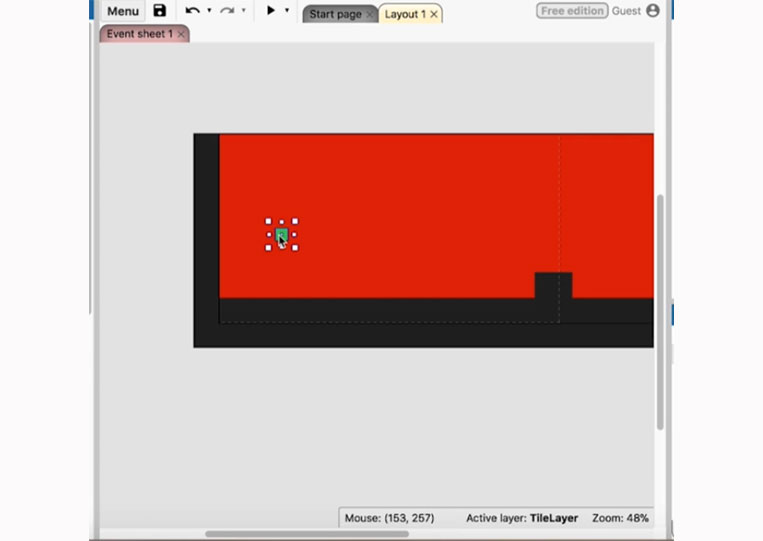Close the Start page tab
Screen dimensions: 763x541
coord(369,15)
